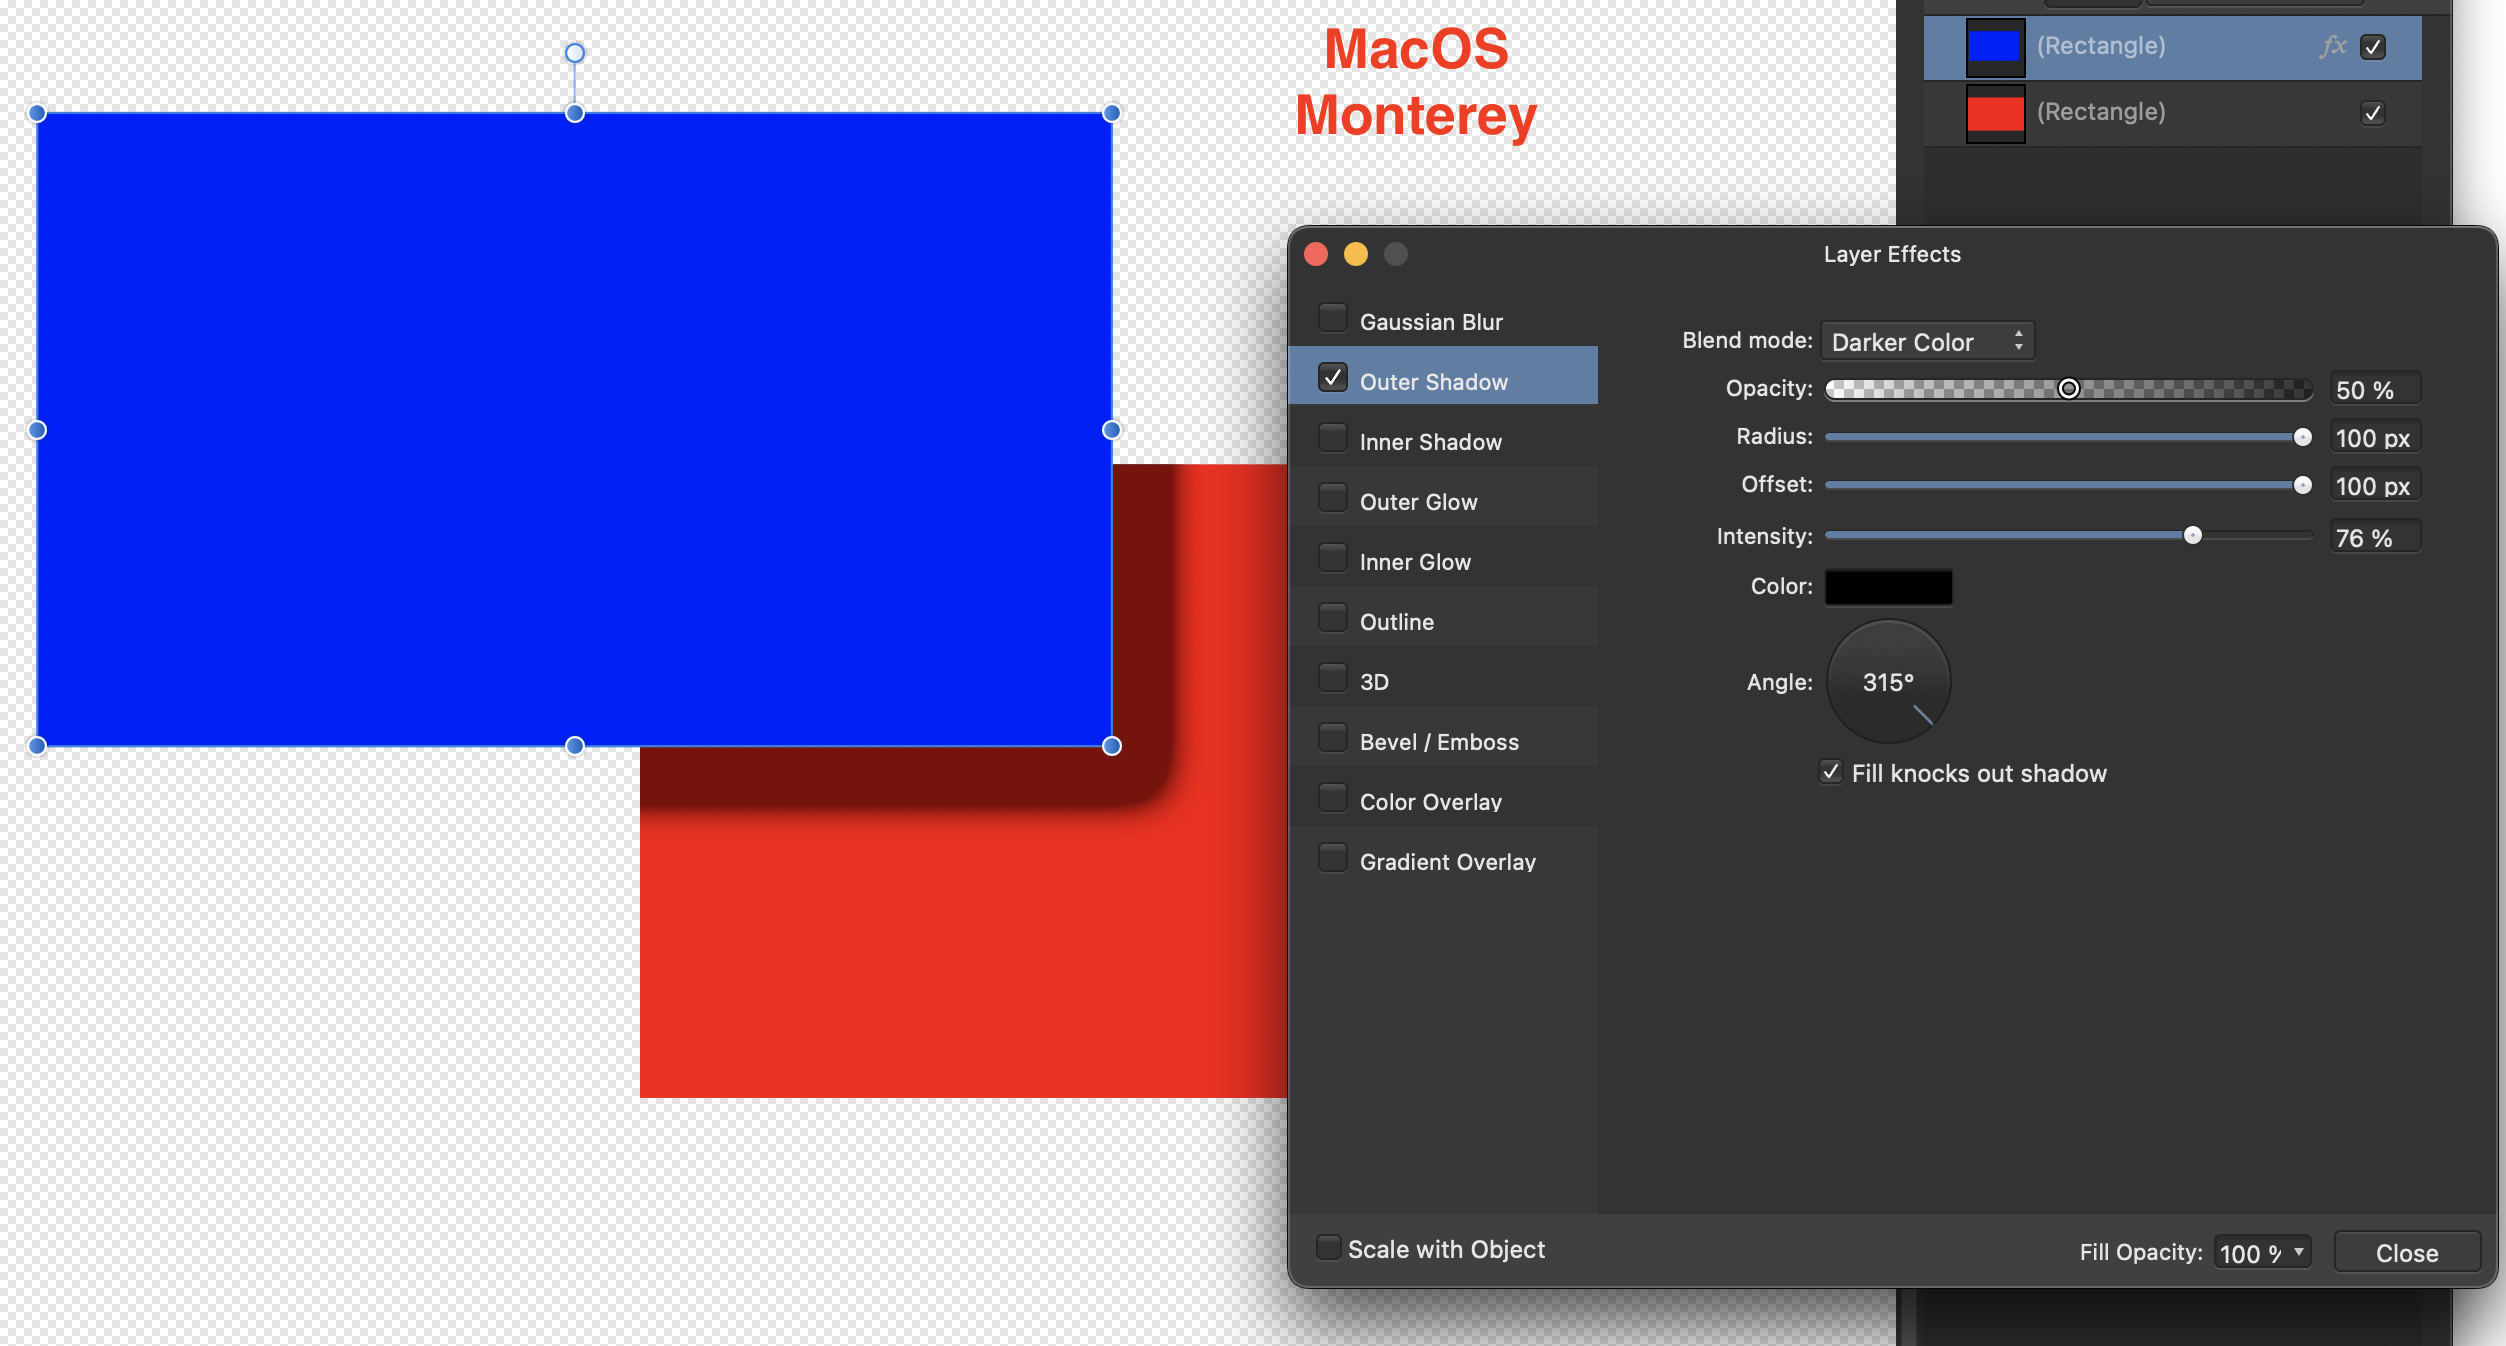The image size is (2506, 1346).
Task: Select the red Rectangle layer thumbnail
Action: coord(1993,112)
